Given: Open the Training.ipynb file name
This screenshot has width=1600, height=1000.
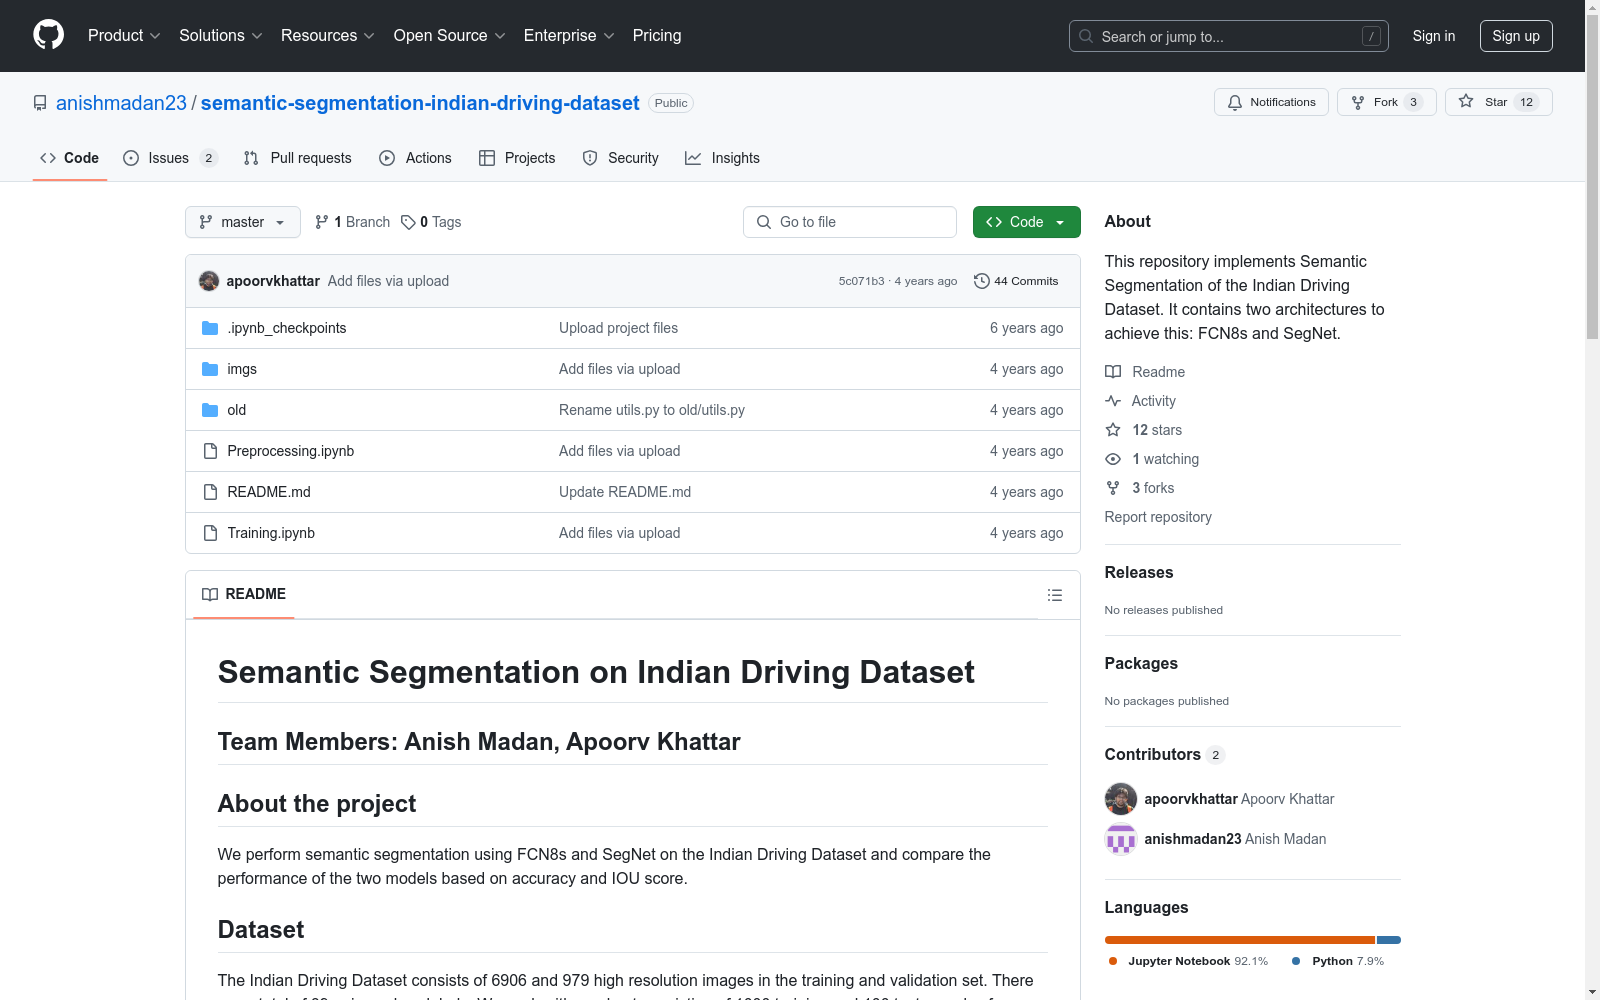Looking at the screenshot, I should coord(271,533).
